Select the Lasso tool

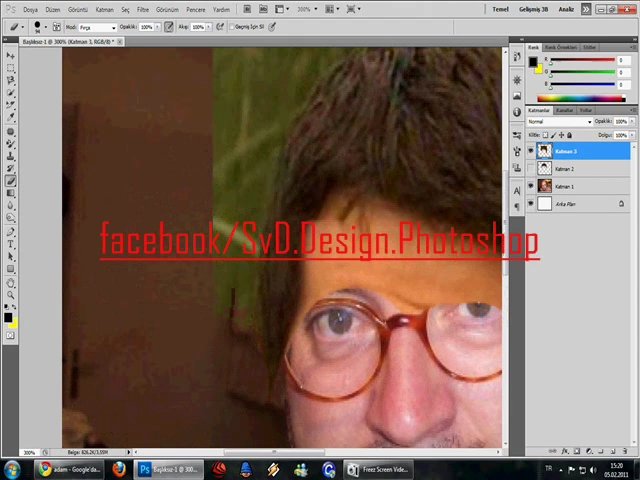11,80
